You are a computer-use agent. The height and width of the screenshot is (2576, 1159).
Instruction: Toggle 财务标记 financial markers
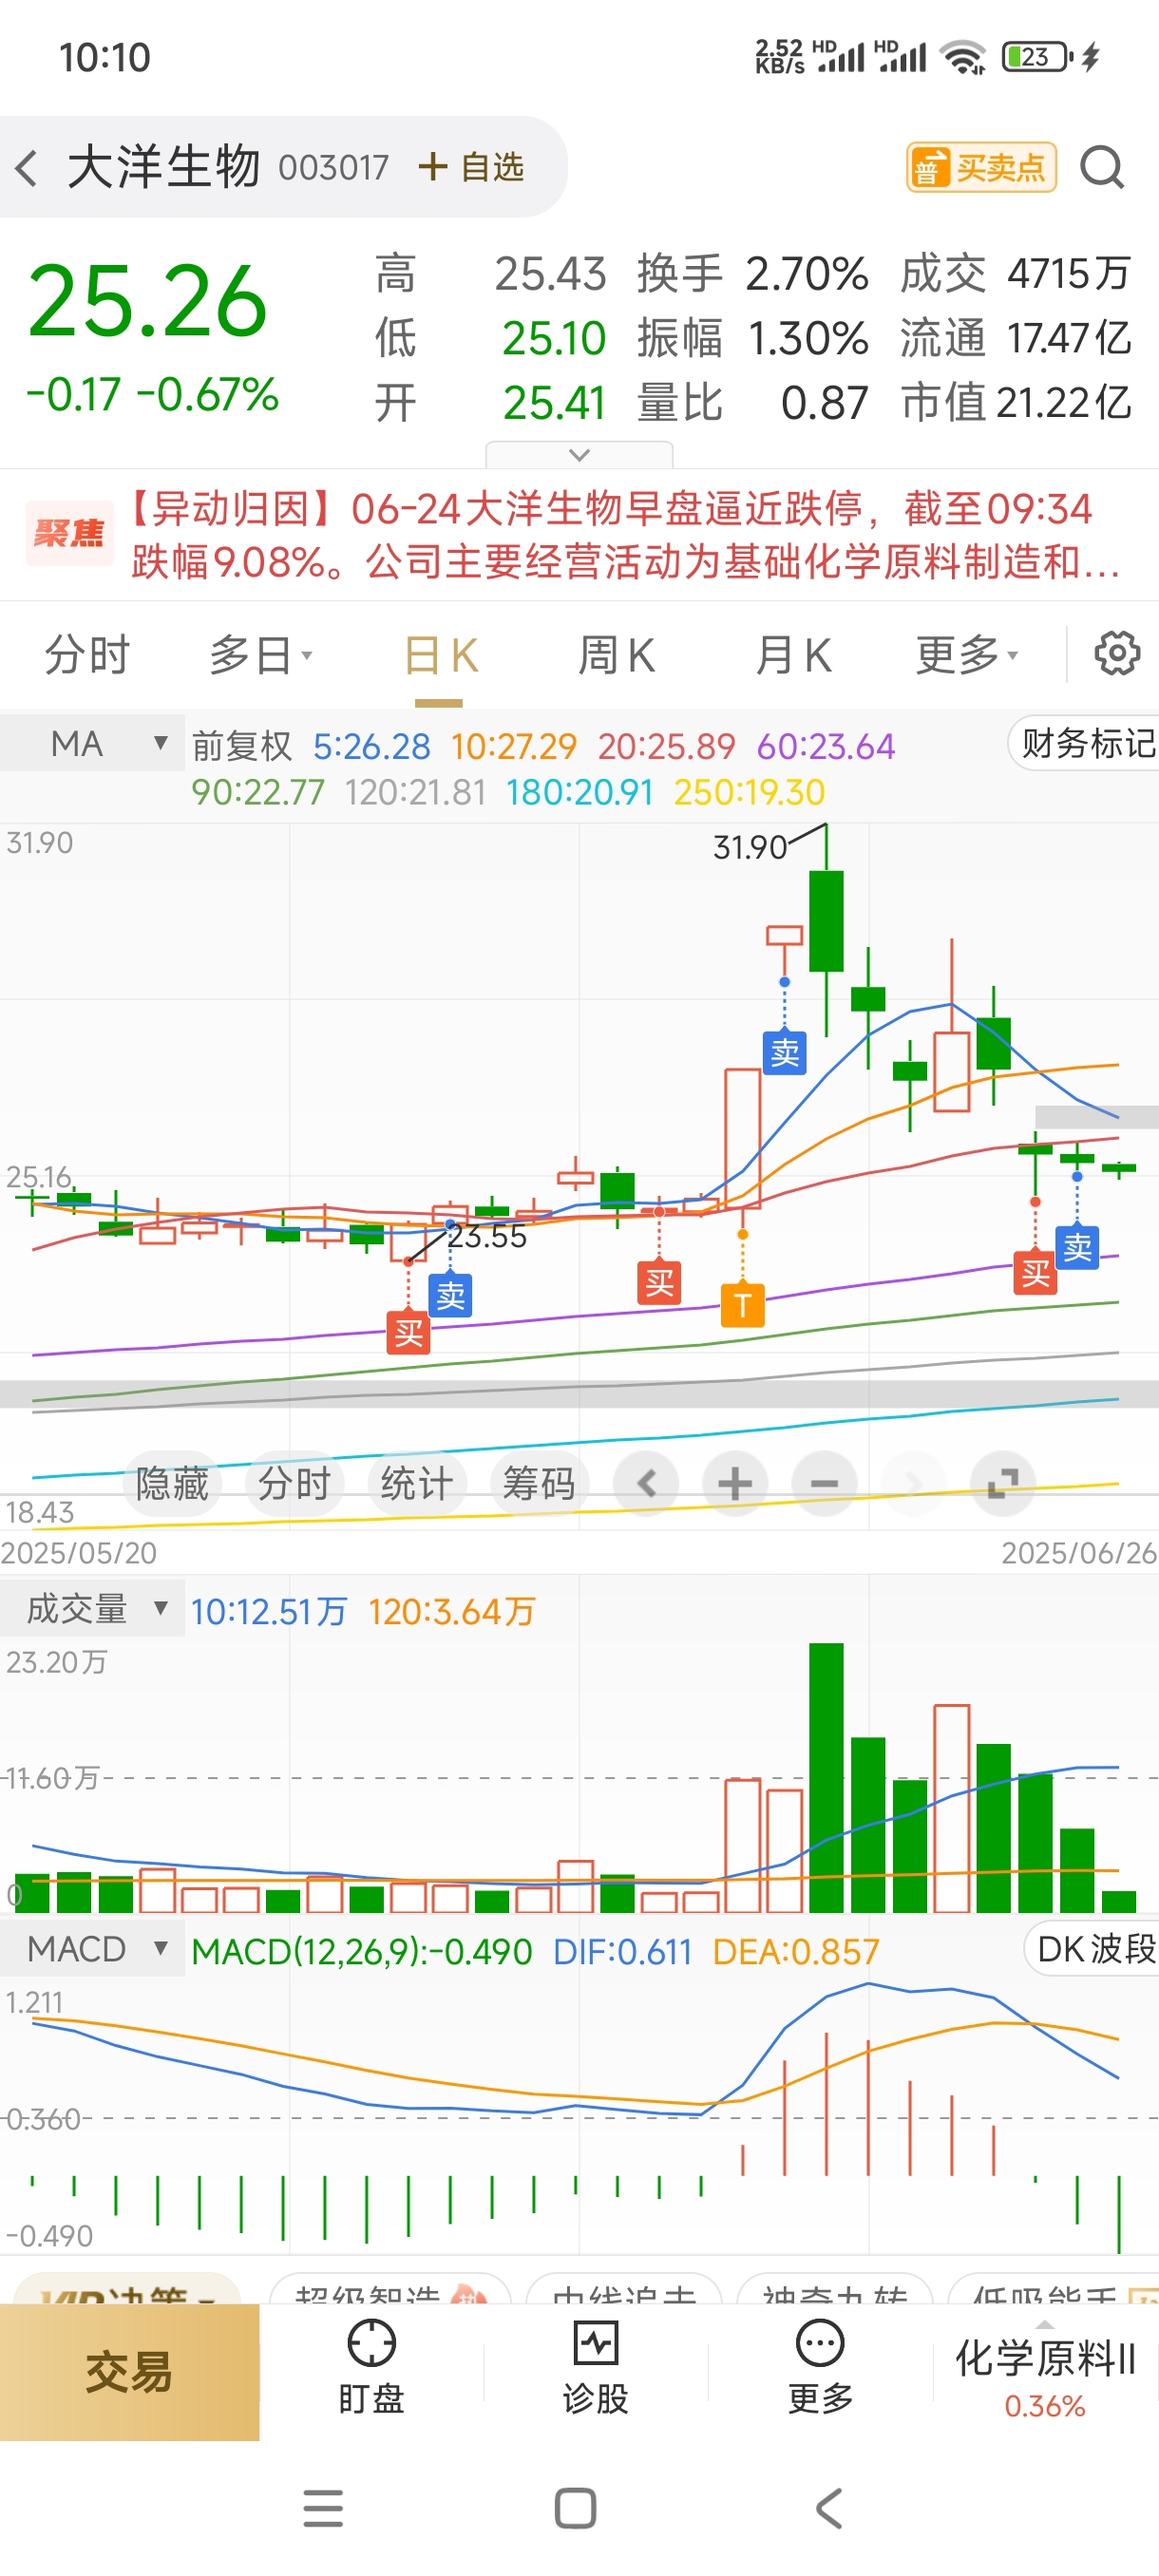point(1086,743)
